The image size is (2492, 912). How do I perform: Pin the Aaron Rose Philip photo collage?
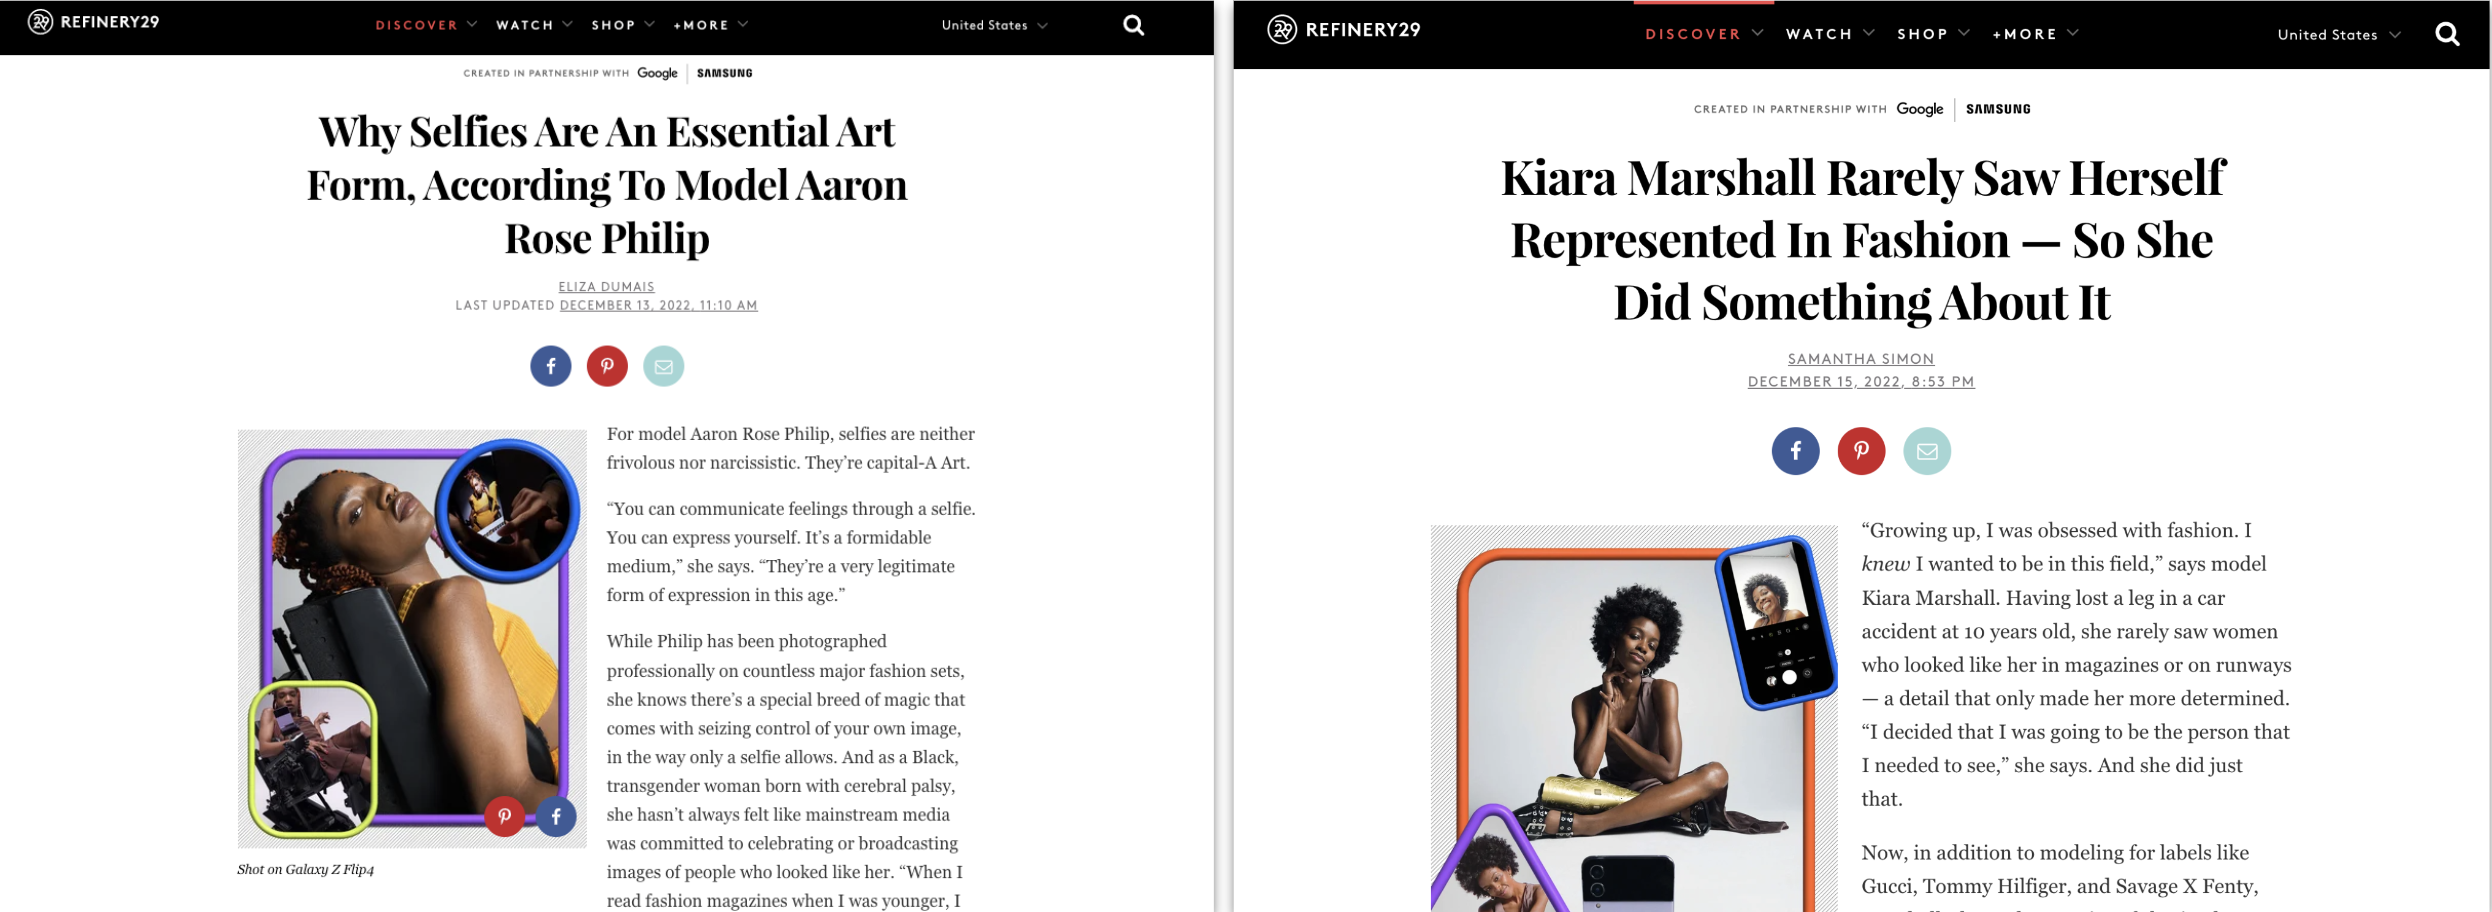coord(505,816)
